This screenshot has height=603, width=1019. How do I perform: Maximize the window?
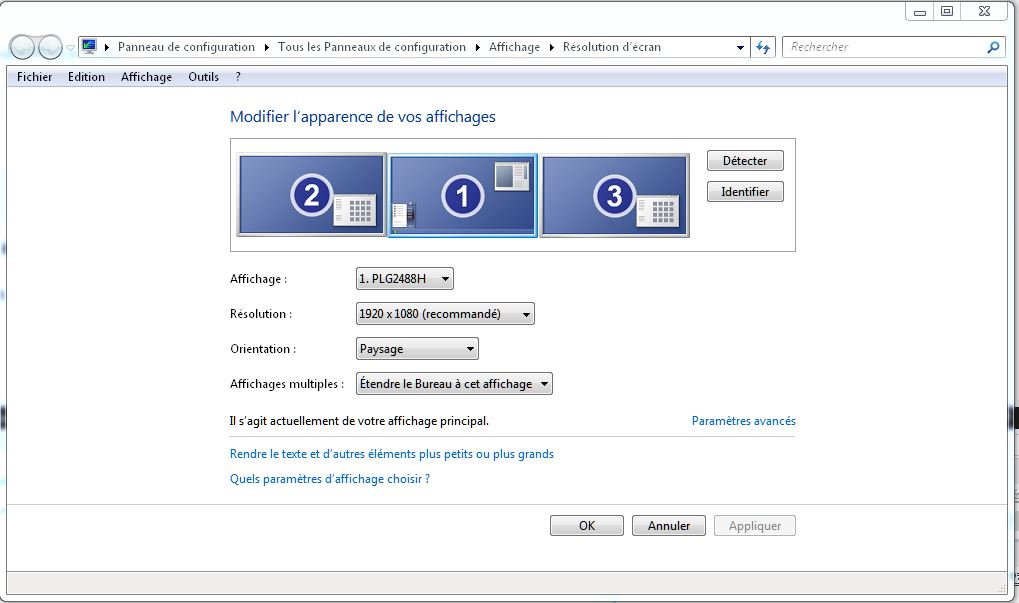tap(947, 12)
